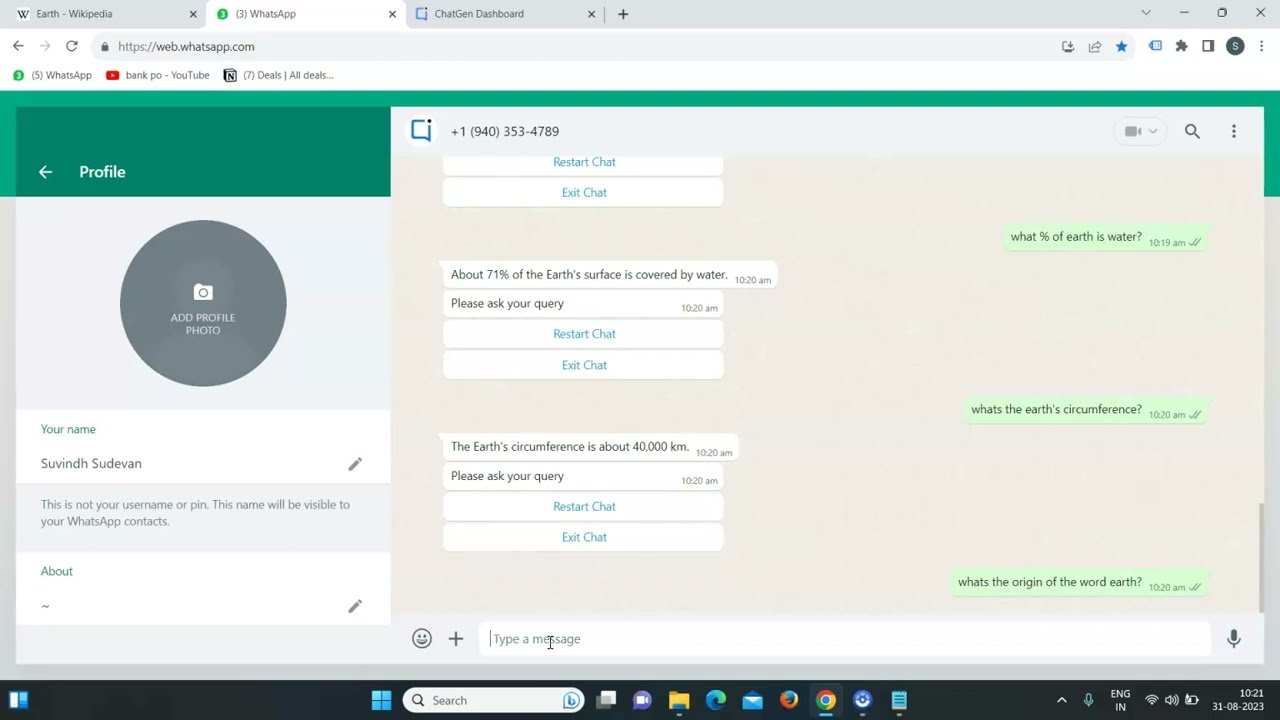
Task: Click message 'what % of earth is water?'
Action: (x=1105, y=238)
